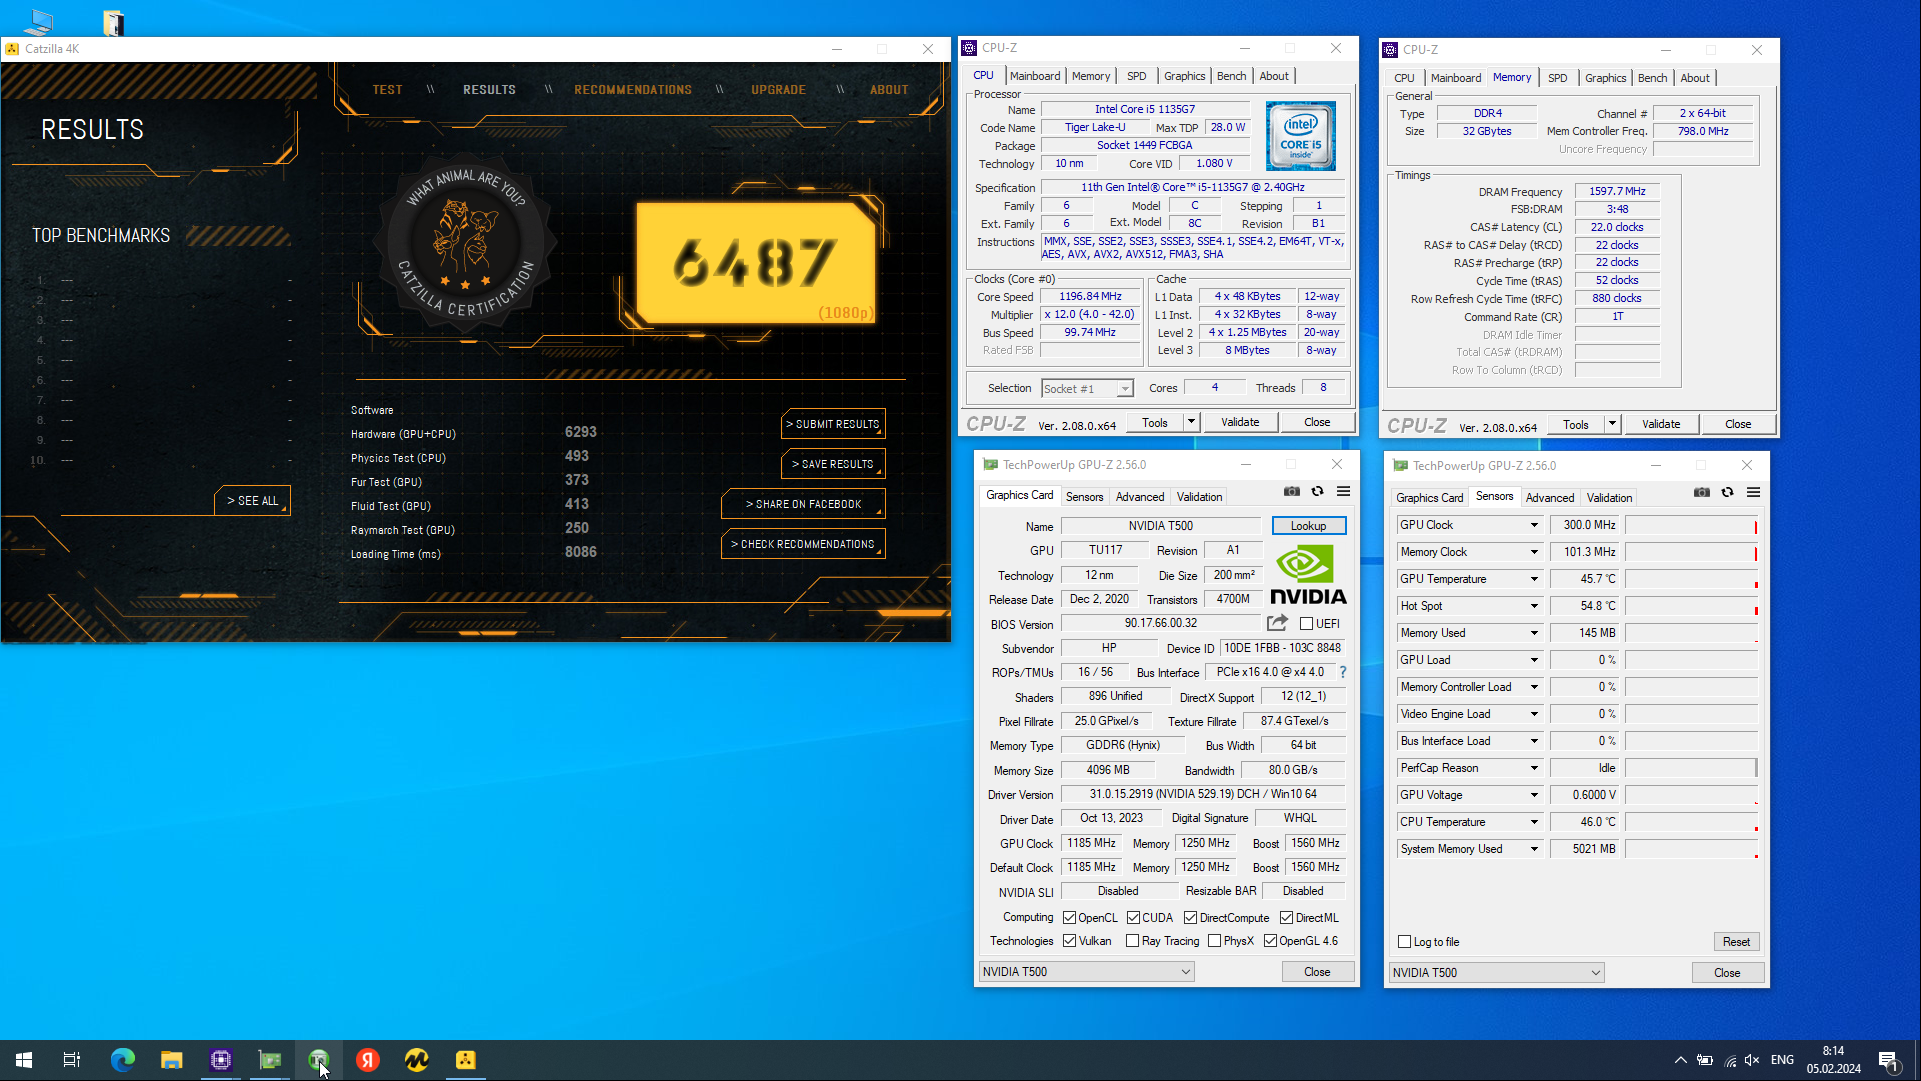Open hamburger menu in GPU-Z Graphics Card window
1921x1081 pixels.
(1344, 491)
